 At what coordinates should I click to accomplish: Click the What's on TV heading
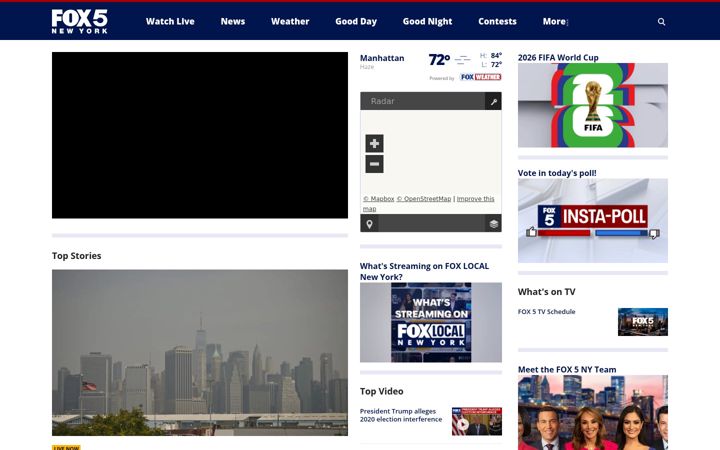[x=546, y=292]
